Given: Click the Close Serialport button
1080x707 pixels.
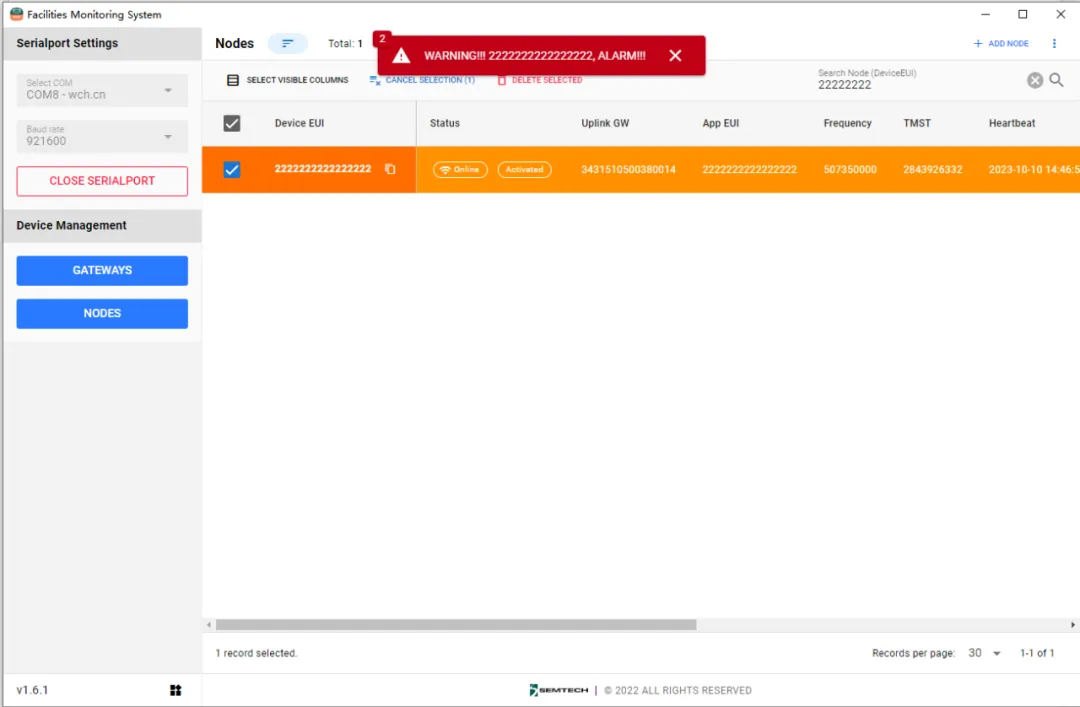Looking at the screenshot, I should (102, 181).
